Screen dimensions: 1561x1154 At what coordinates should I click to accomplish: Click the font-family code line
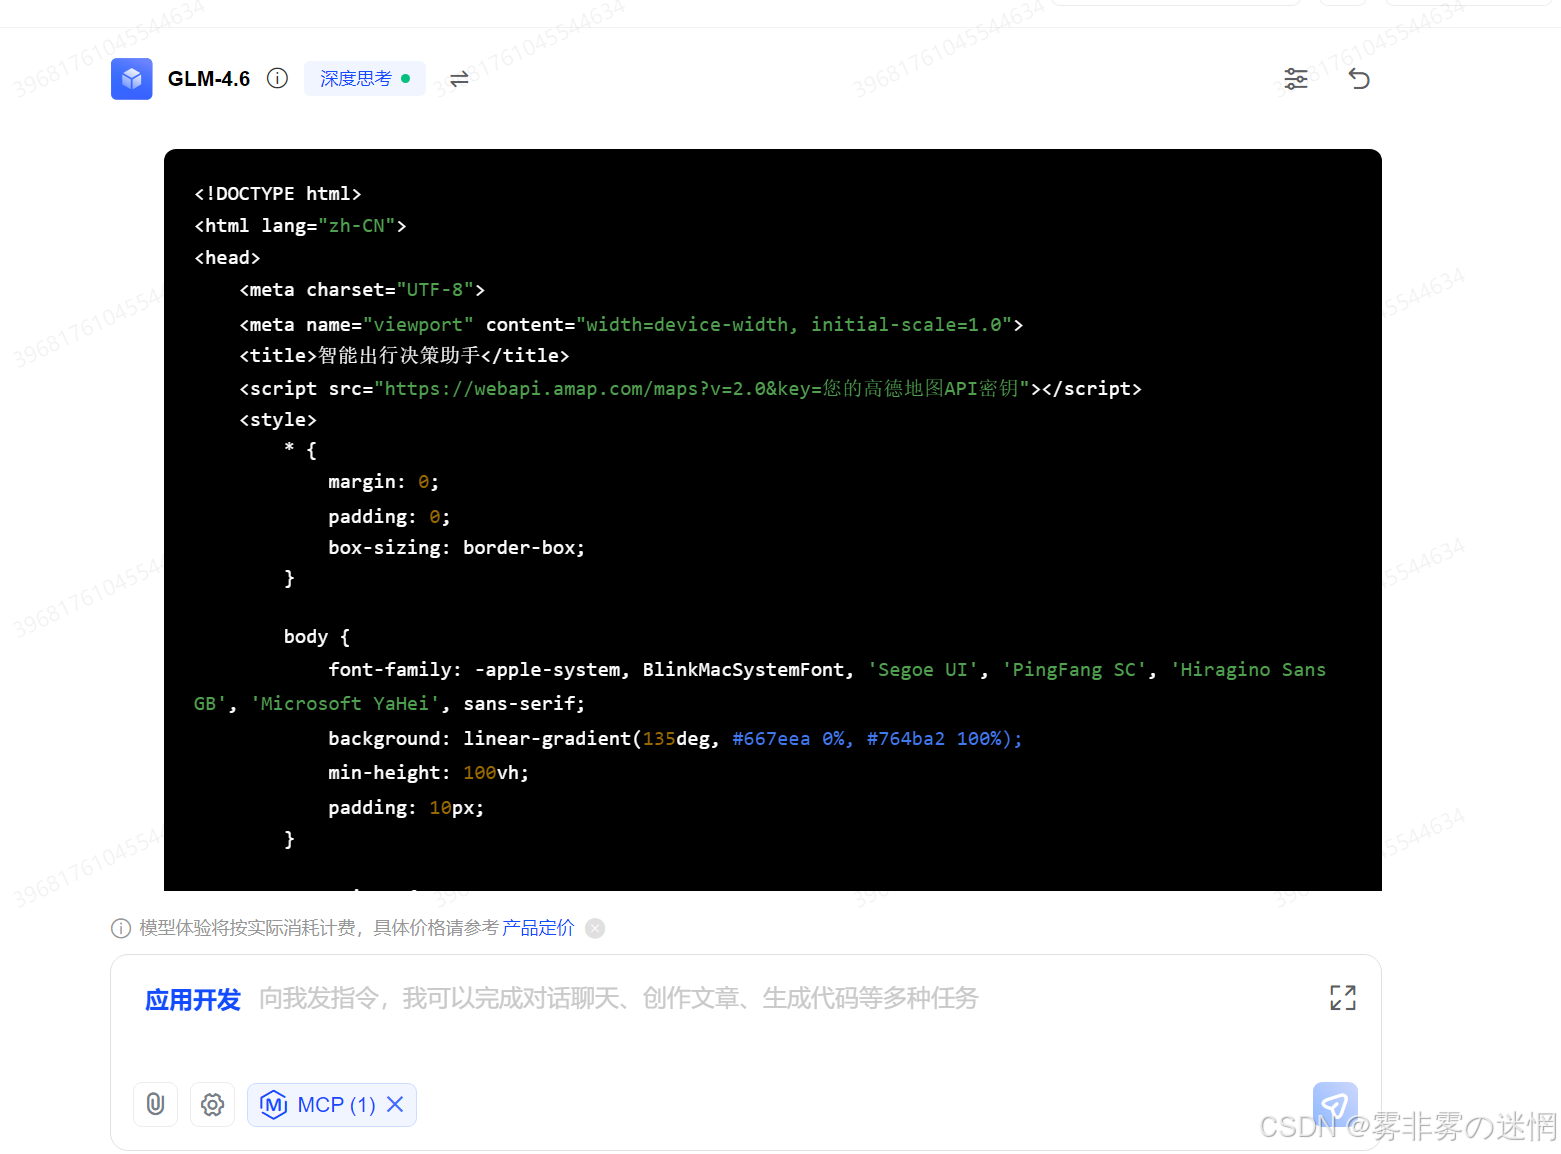[760, 686]
